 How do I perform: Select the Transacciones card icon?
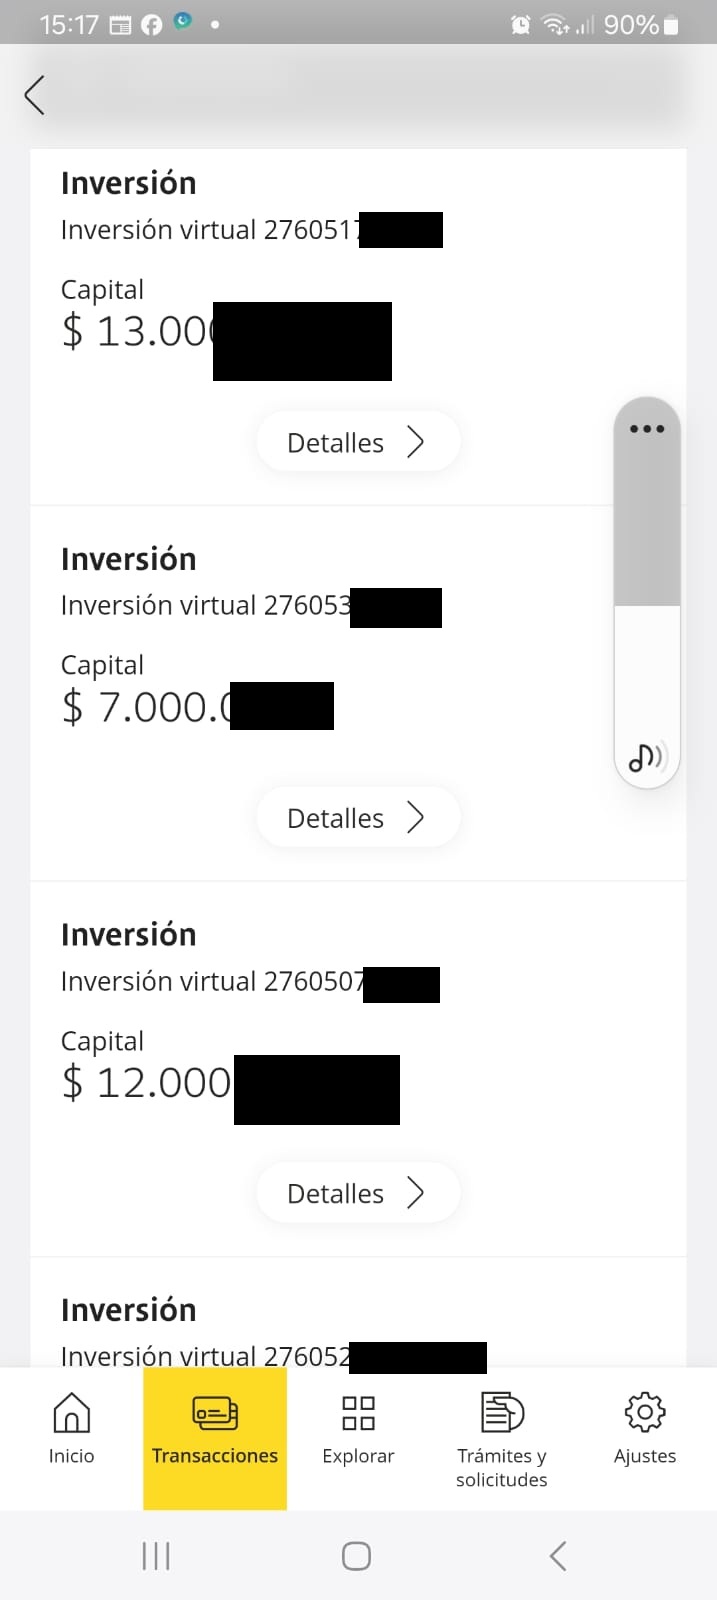click(x=215, y=1412)
